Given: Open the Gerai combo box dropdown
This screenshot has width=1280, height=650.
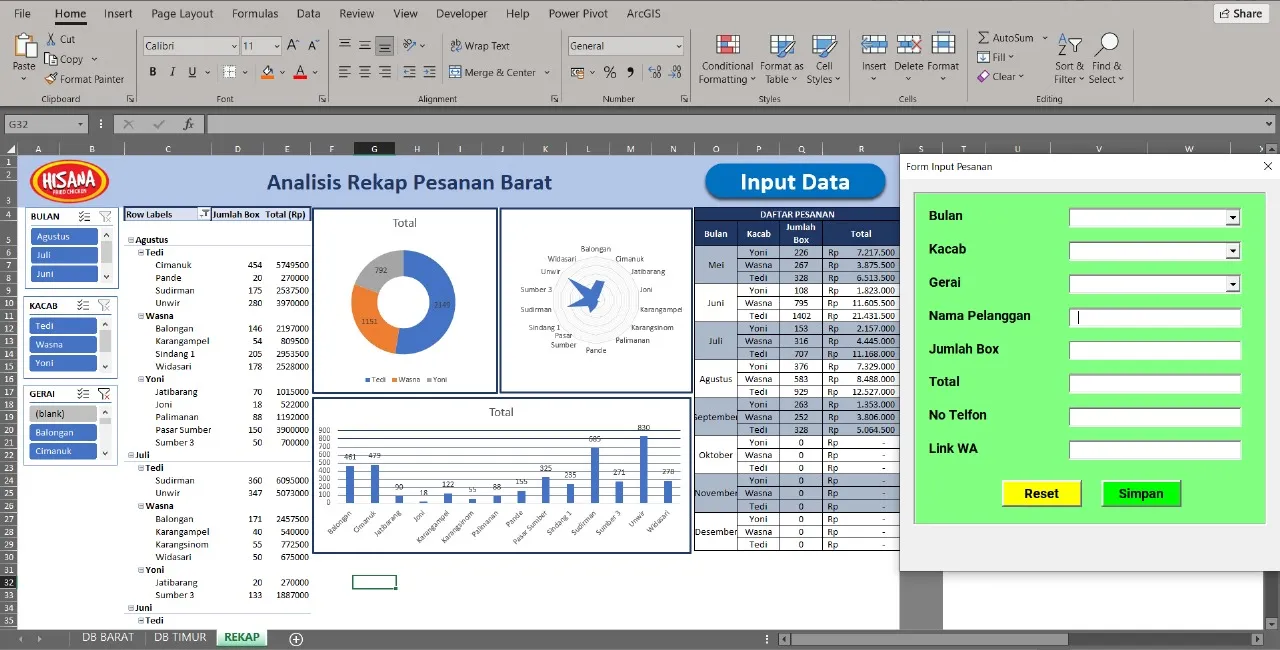Looking at the screenshot, I should 1233,284.
